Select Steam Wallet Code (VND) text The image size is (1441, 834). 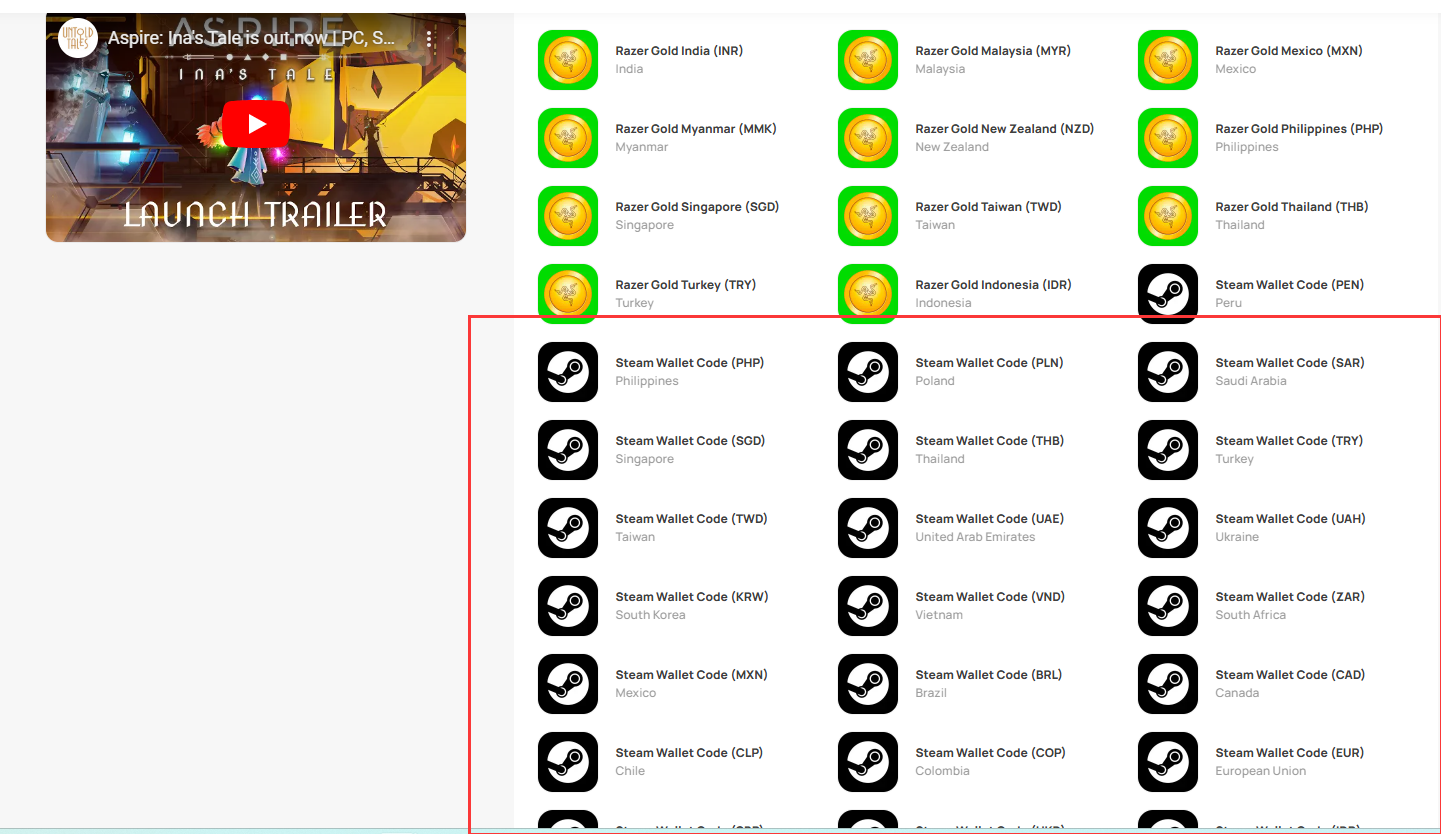pos(990,597)
